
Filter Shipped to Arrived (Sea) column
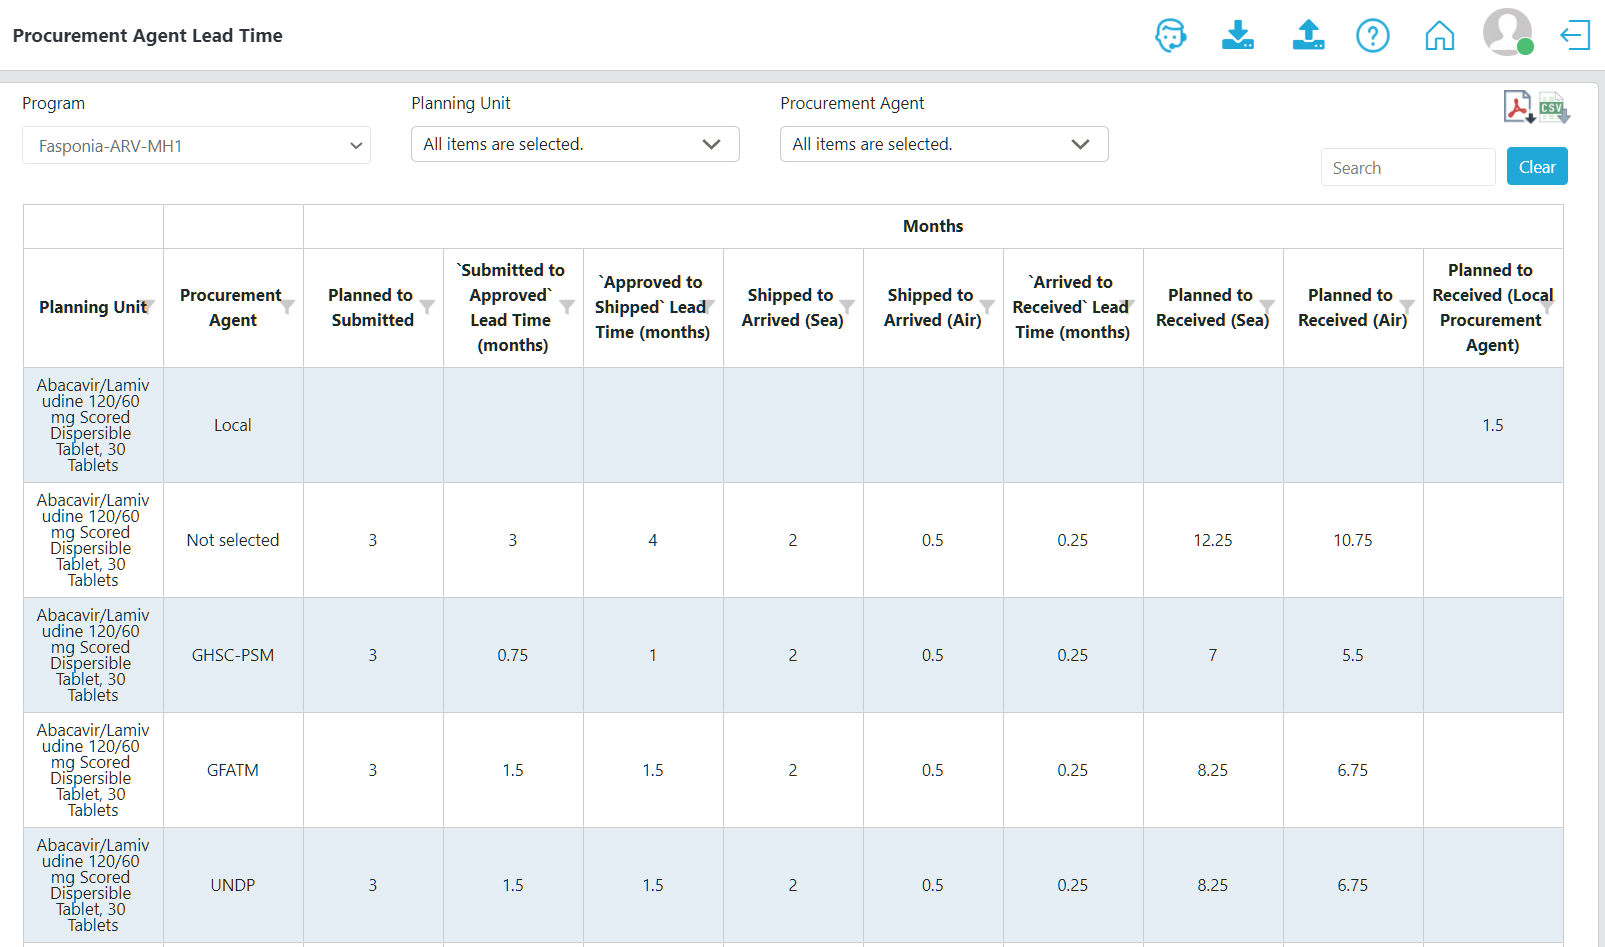click(847, 306)
